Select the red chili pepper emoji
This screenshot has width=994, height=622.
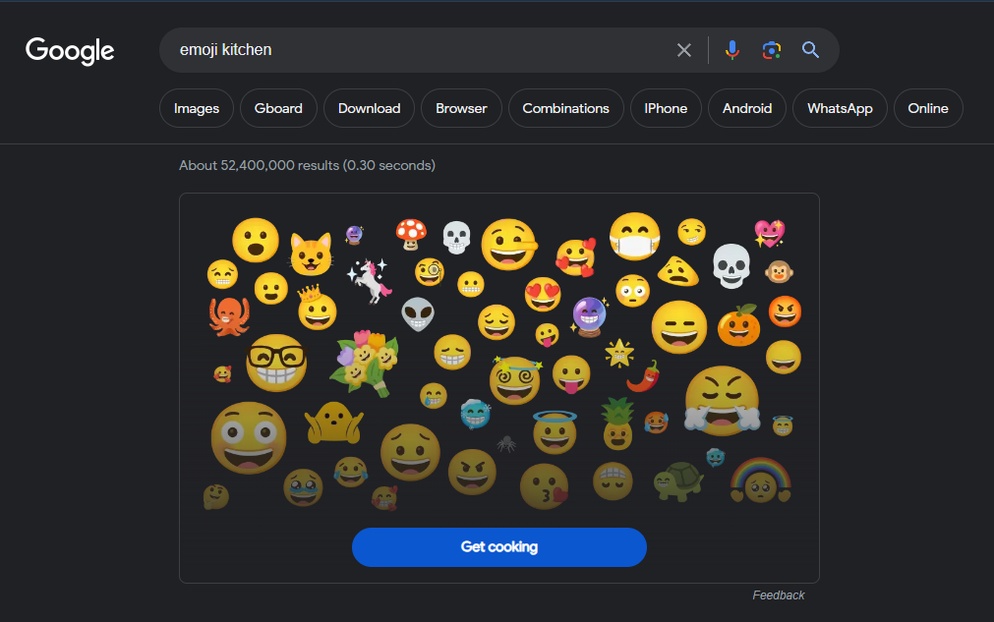tap(643, 376)
